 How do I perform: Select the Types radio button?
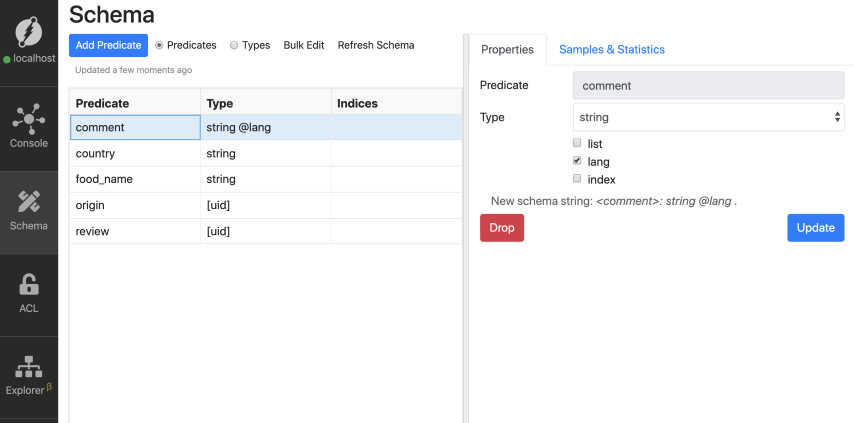(x=234, y=45)
